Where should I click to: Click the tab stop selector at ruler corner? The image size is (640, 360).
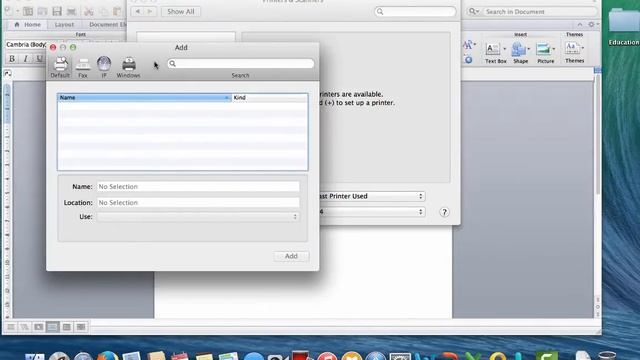[7, 73]
